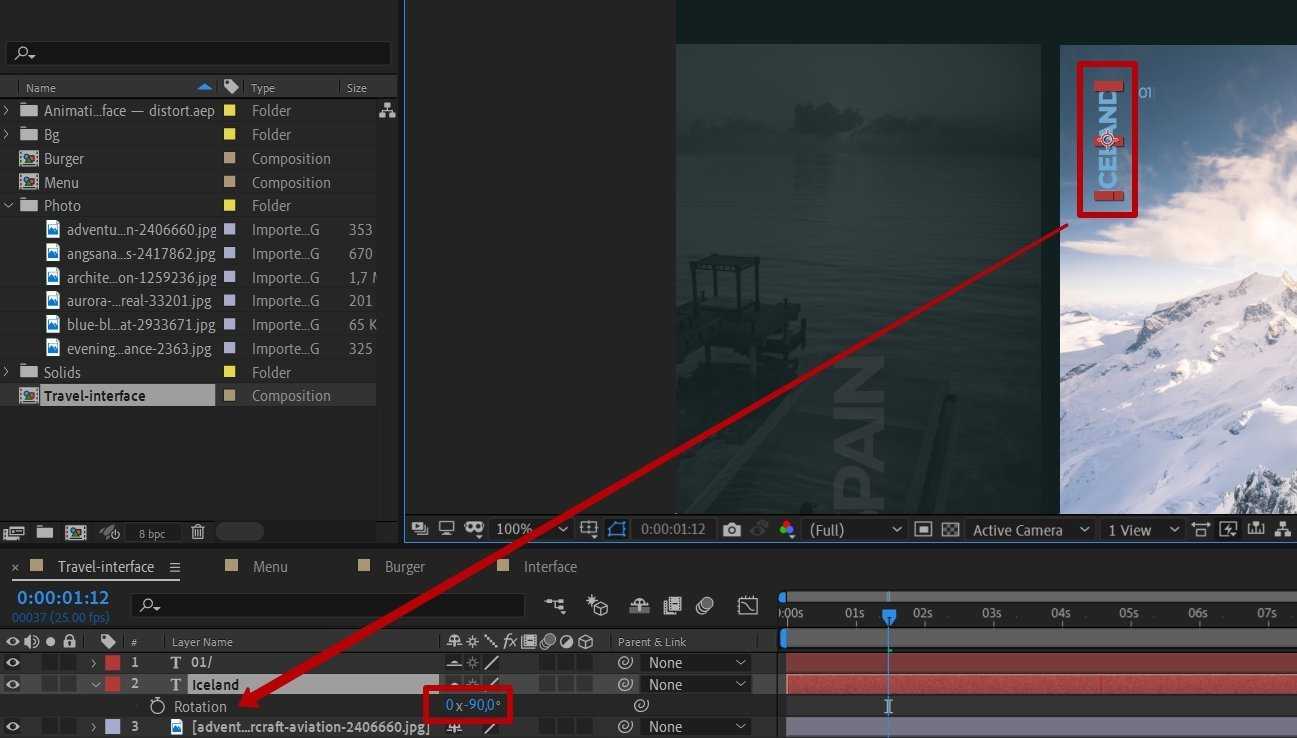1297x738 pixels.
Task: Take a snapshot with the camera icon
Action: (x=732, y=529)
